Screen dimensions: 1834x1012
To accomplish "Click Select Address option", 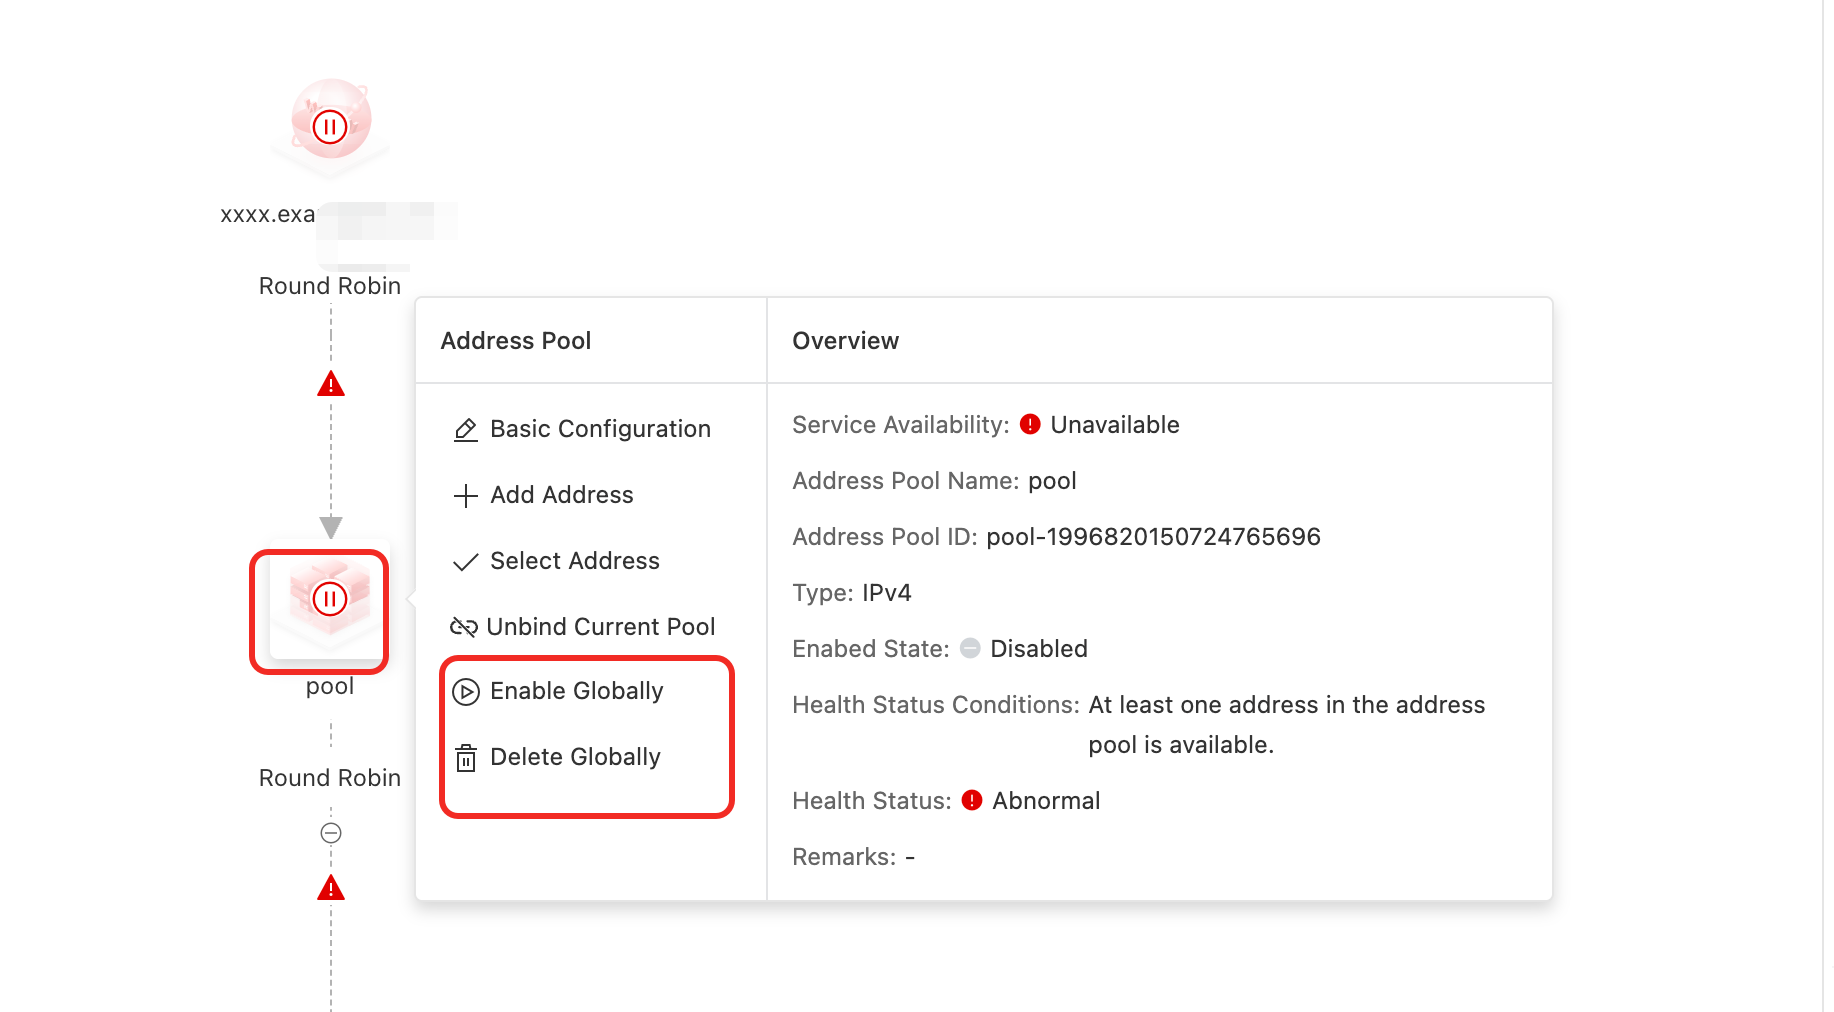I will coord(574,561).
